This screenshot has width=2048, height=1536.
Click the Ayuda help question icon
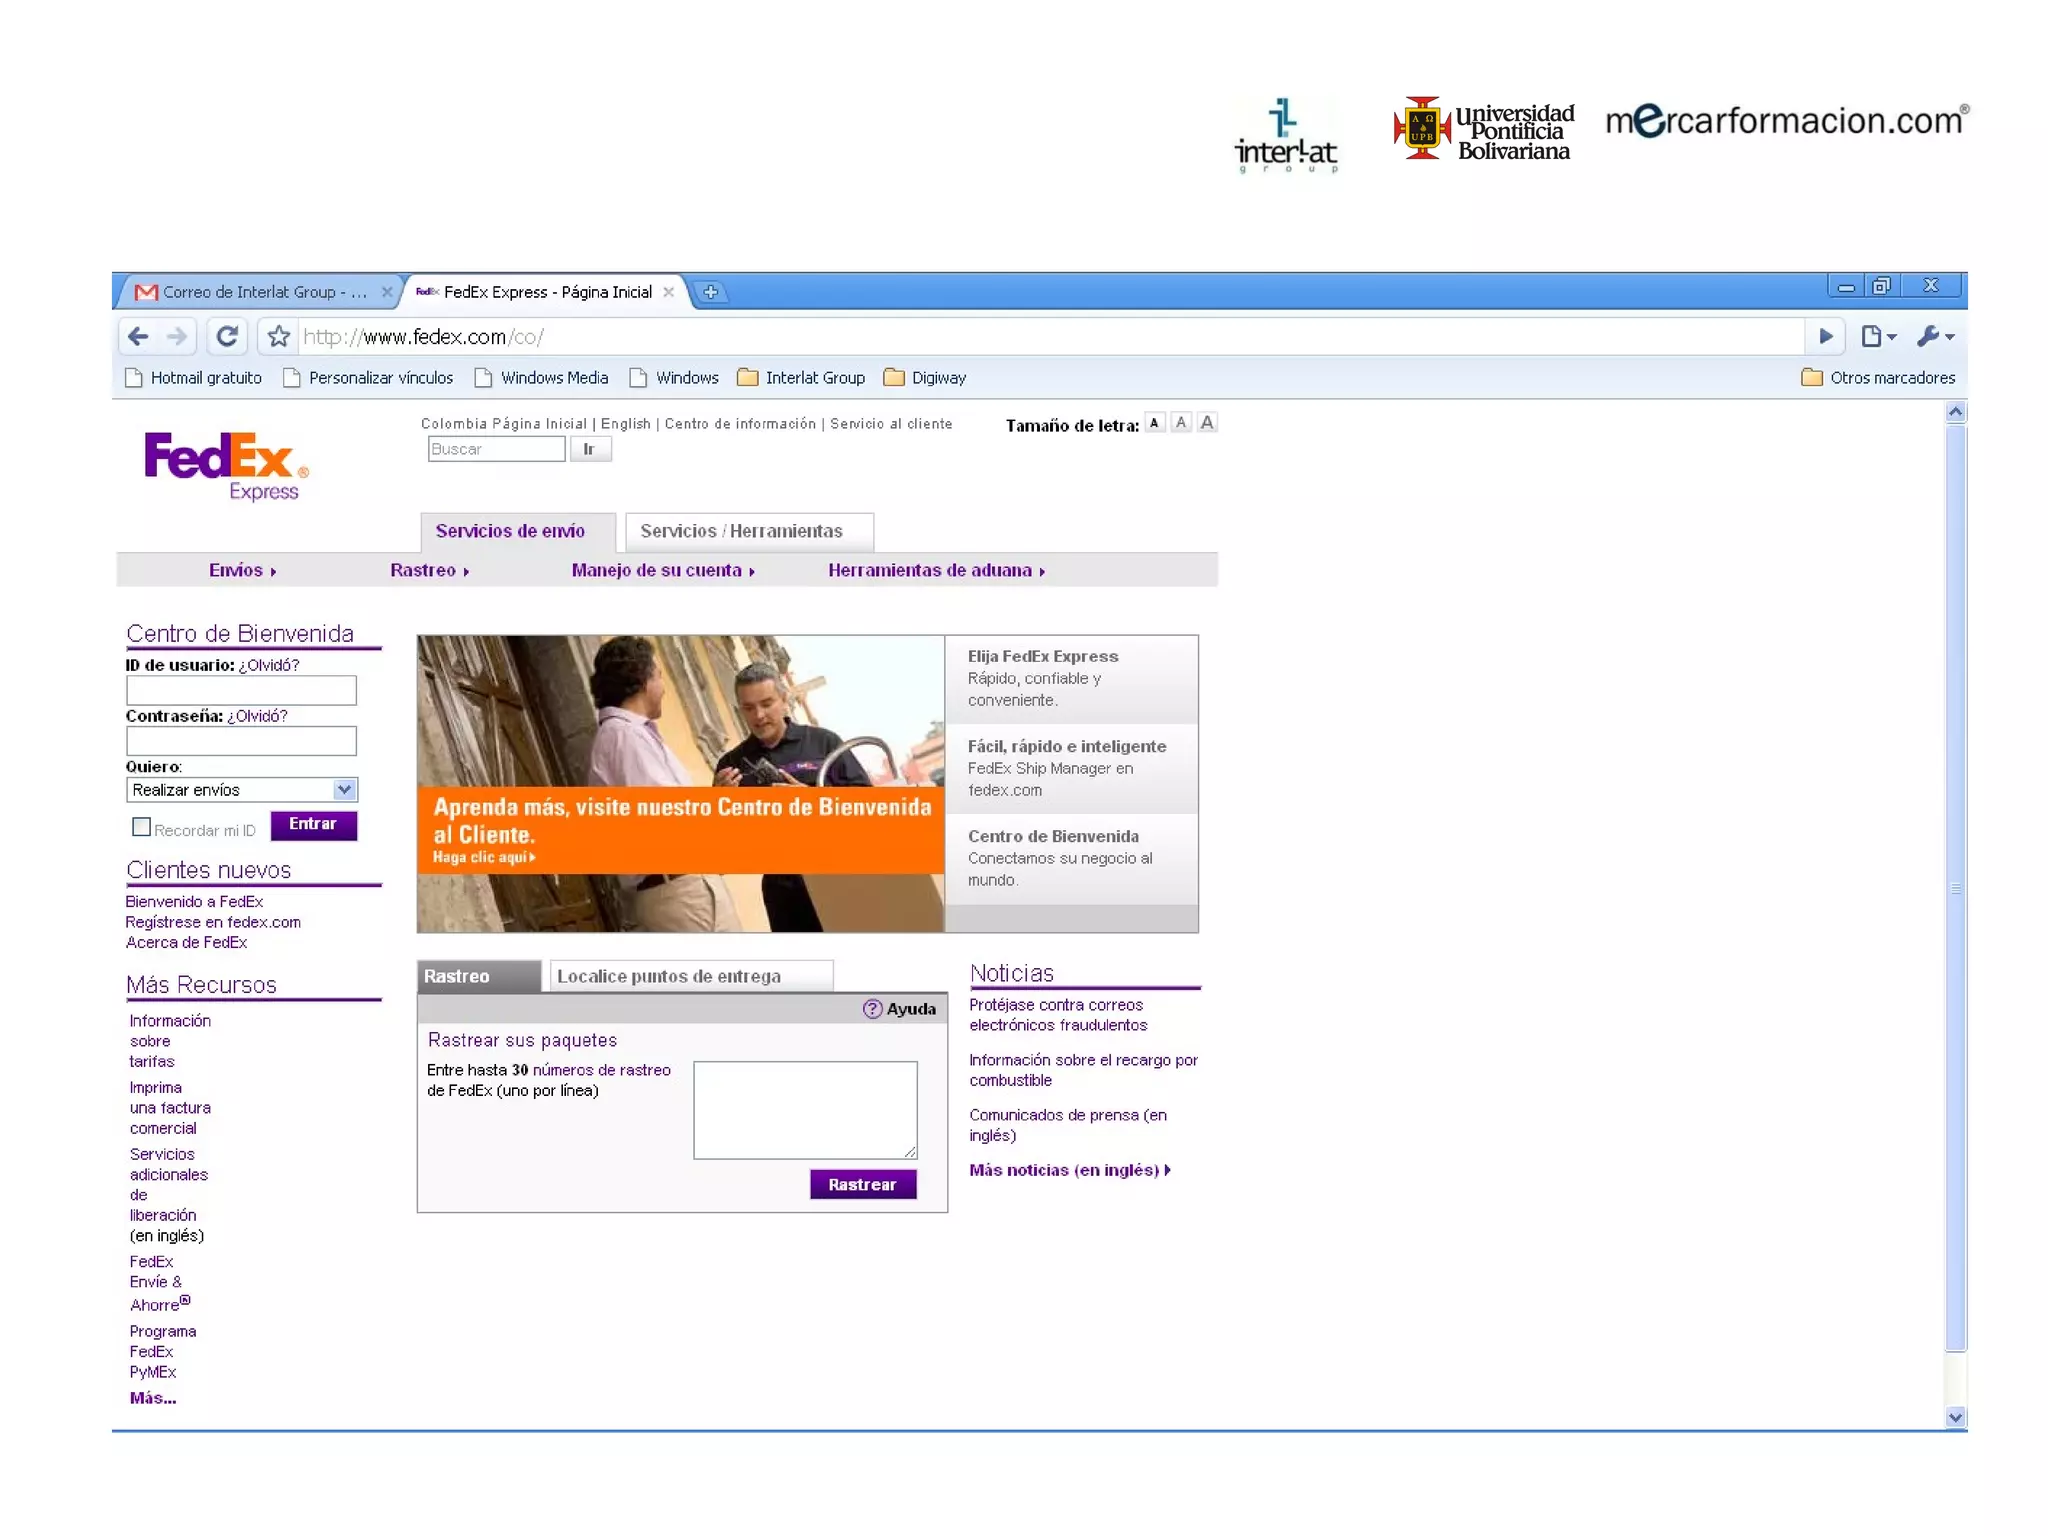[872, 1009]
